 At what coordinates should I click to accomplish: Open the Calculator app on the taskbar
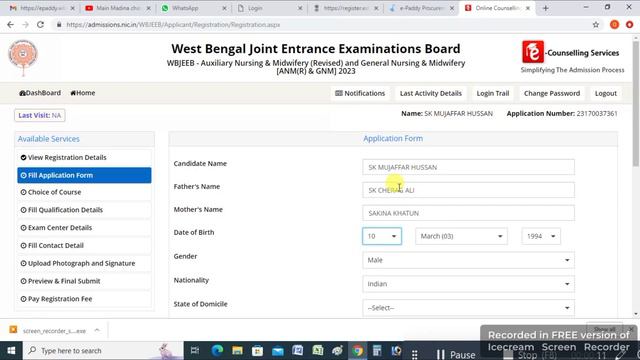tap(377, 350)
